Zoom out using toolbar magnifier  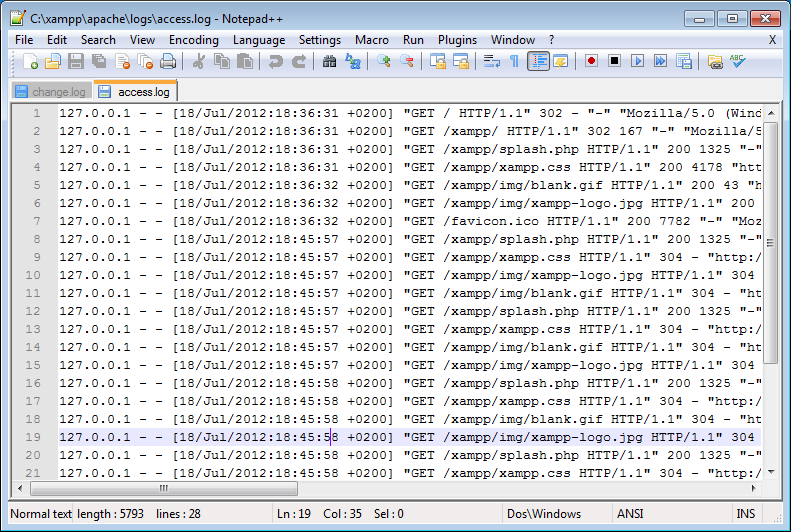point(407,62)
